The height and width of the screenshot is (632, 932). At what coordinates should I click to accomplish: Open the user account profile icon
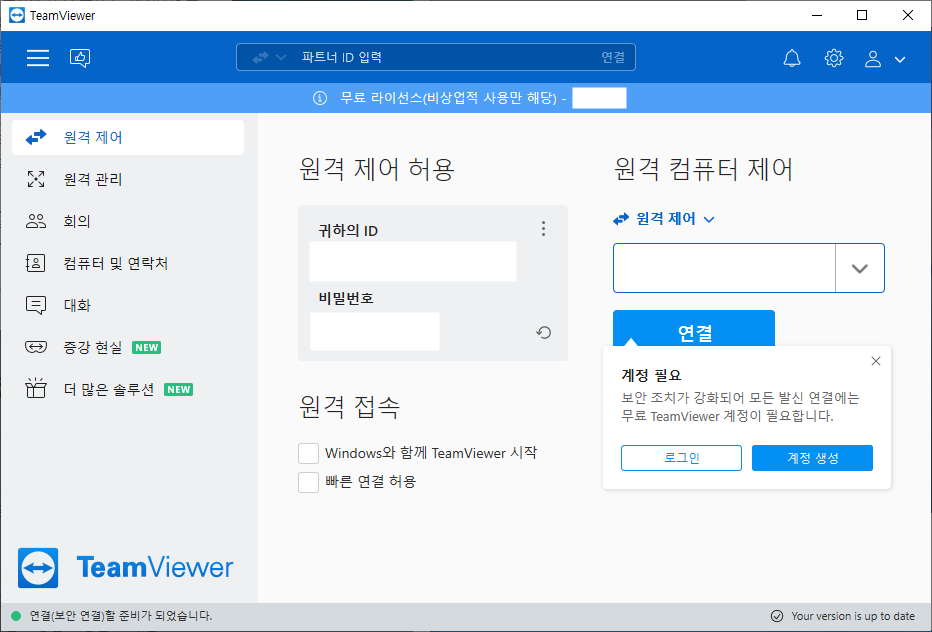(873, 58)
